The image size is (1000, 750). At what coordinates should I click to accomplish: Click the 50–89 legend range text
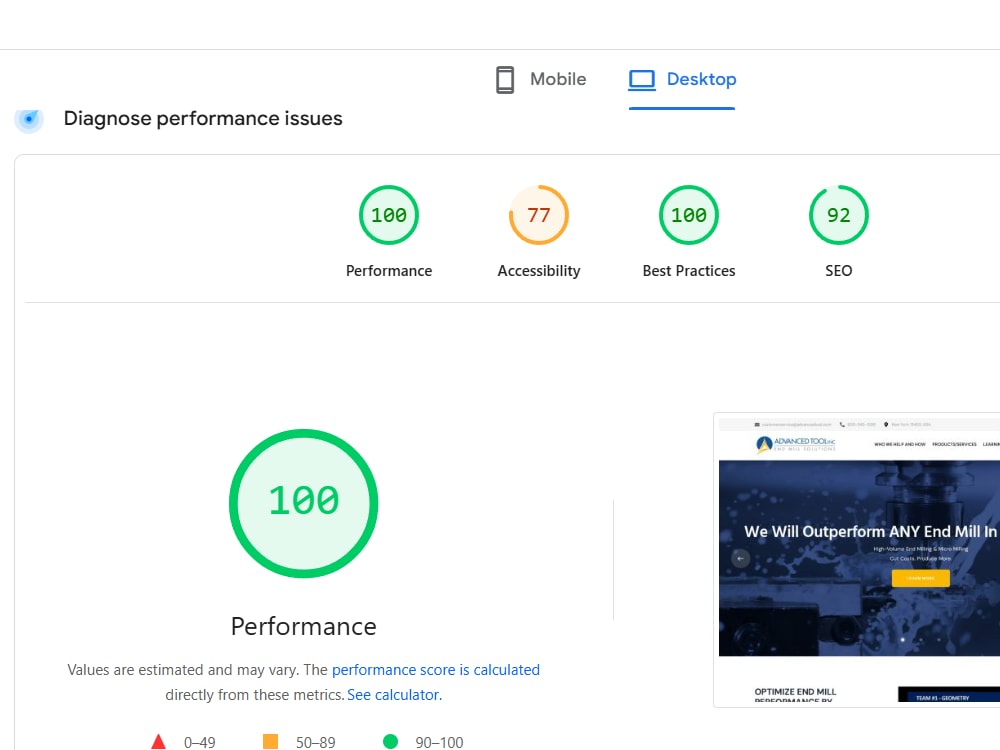[315, 742]
